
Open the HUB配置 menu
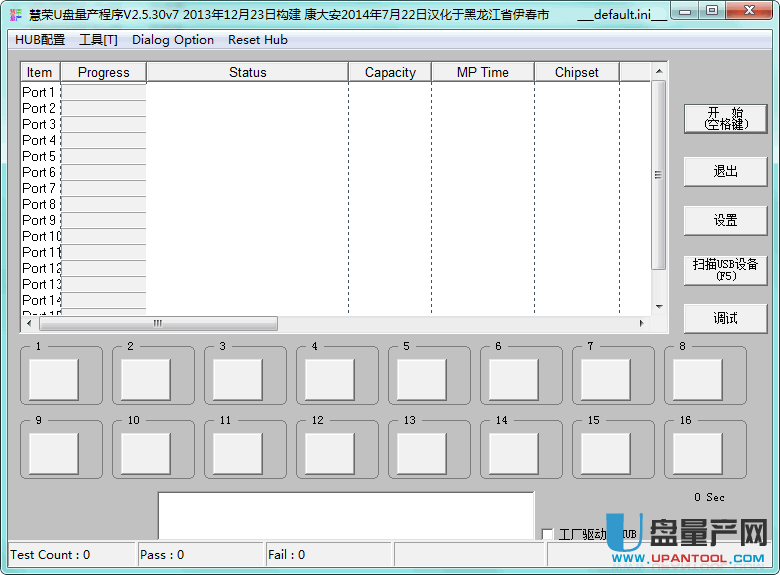tap(40, 40)
